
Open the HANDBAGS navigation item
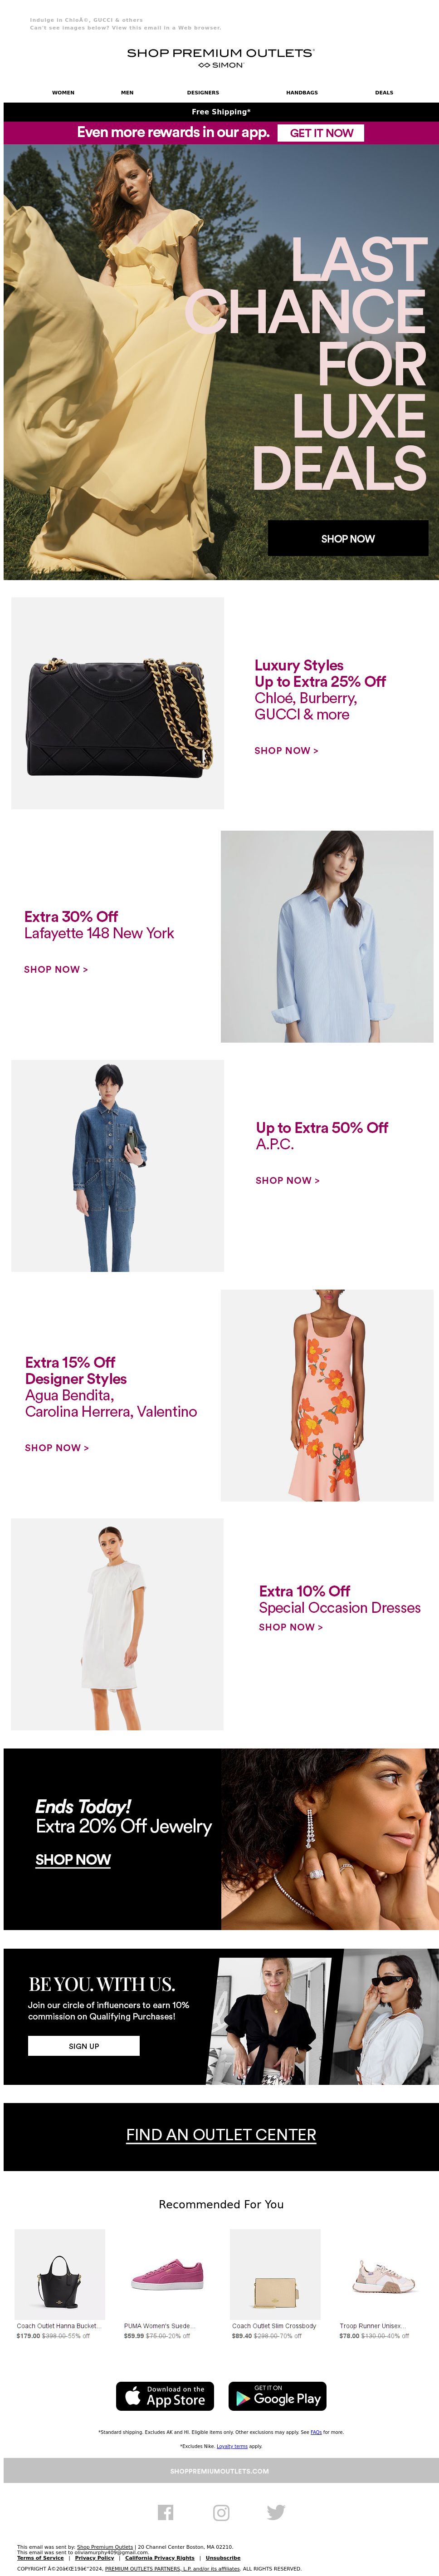pyautogui.click(x=302, y=92)
